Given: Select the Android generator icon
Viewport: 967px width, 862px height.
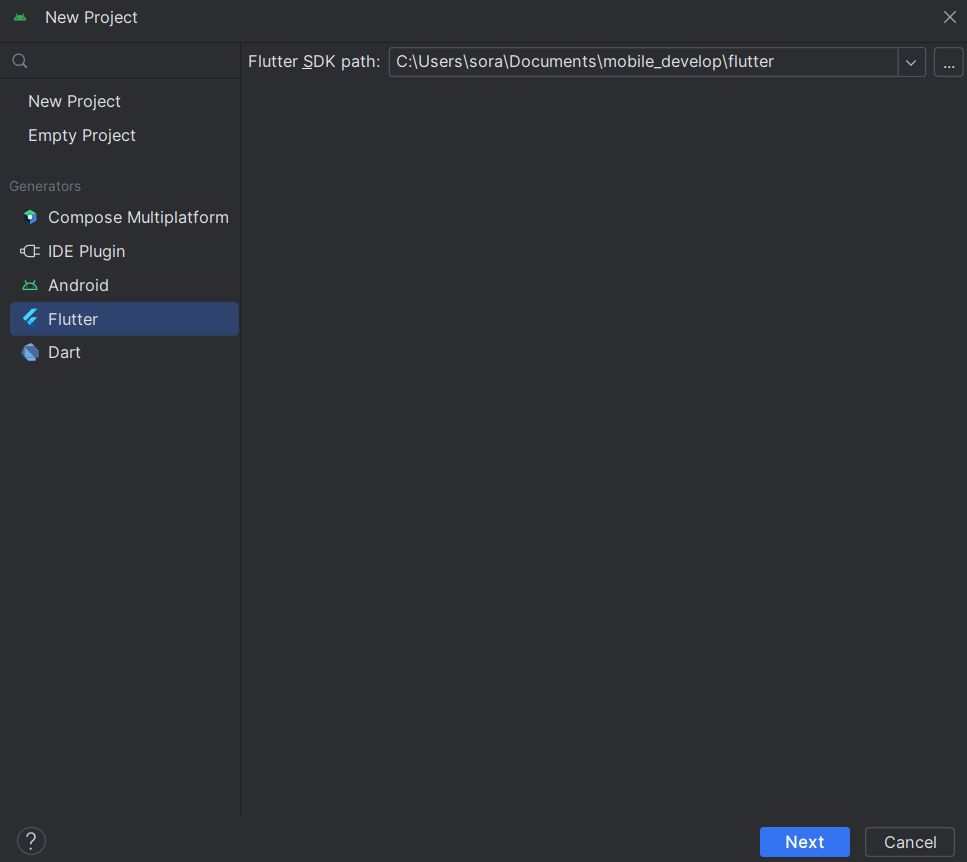Looking at the screenshot, I should click(29, 285).
